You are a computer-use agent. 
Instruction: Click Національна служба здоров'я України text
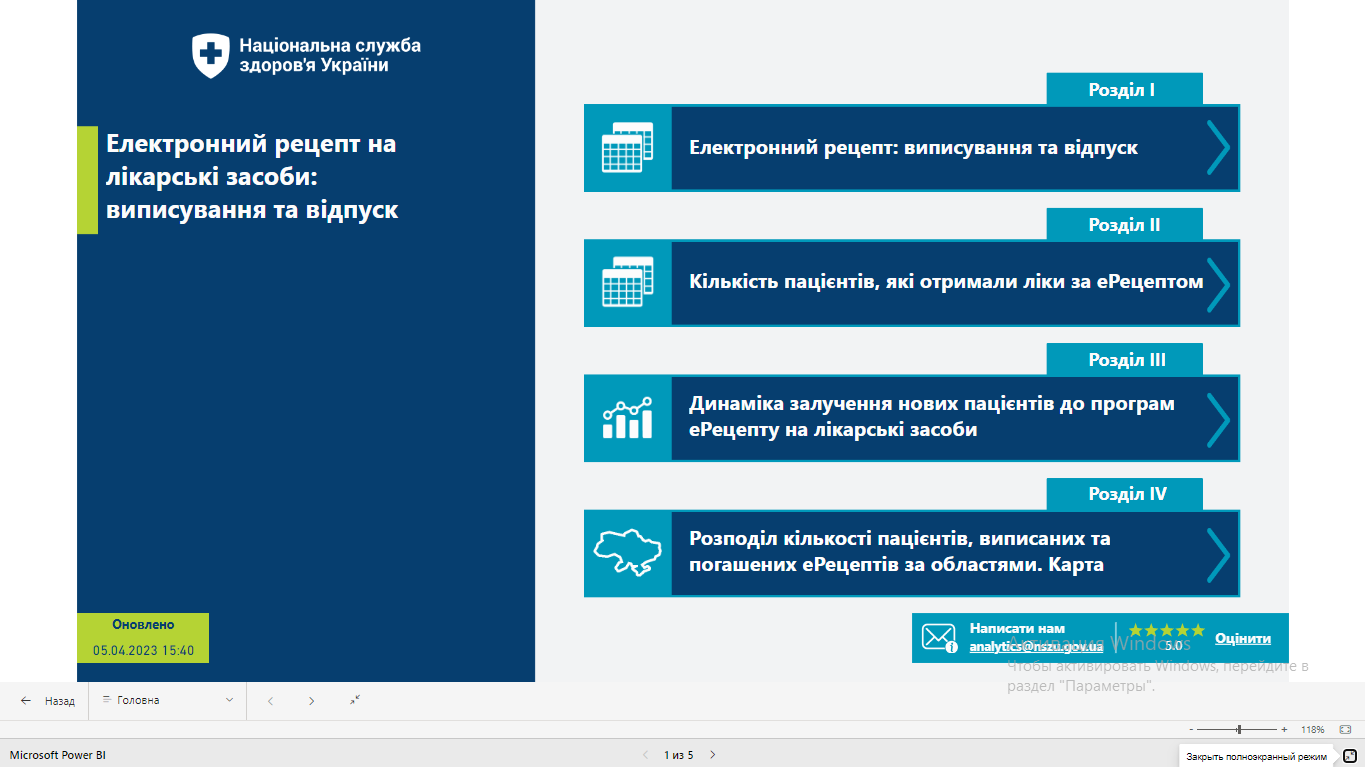click(x=330, y=55)
